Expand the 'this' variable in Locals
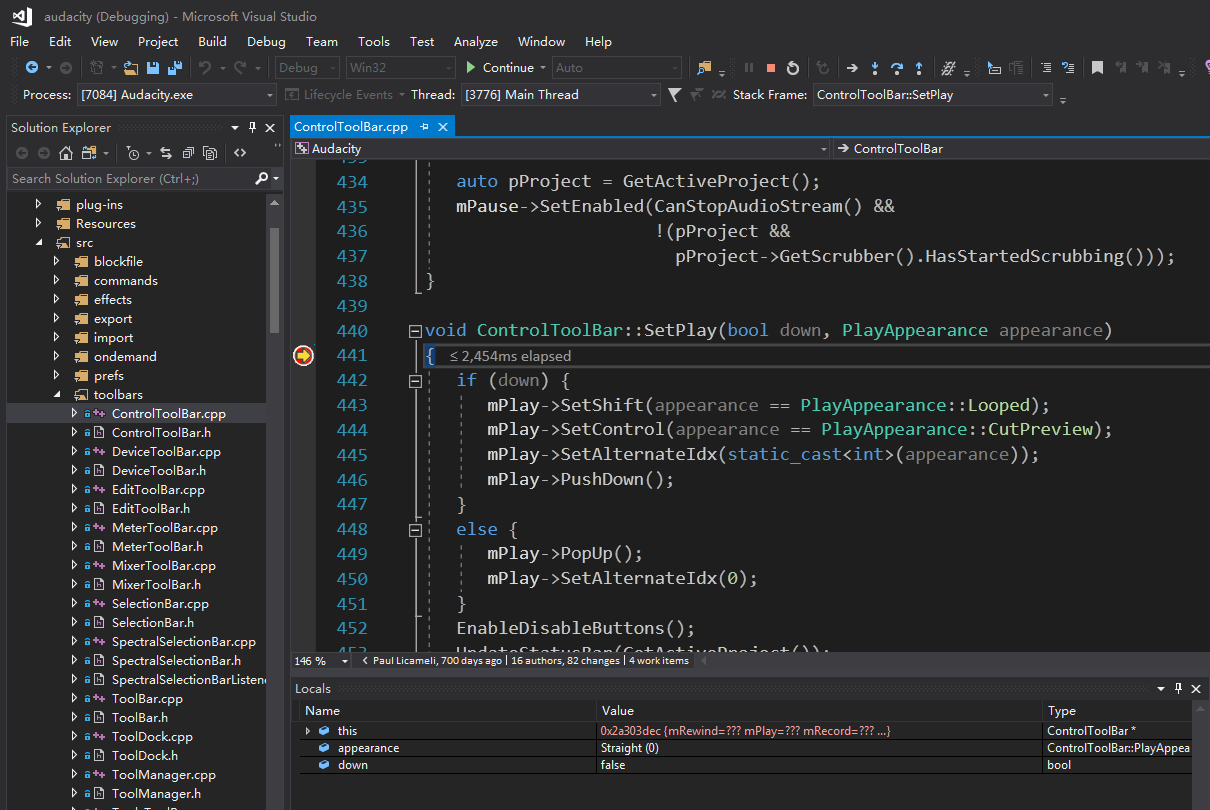Image resolution: width=1210 pixels, height=810 pixels. (x=308, y=731)
